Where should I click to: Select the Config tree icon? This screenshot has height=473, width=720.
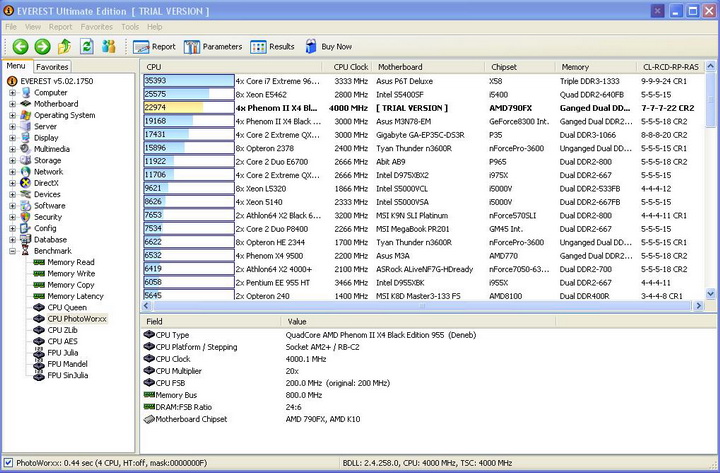pyautogui.click(x=26, y=228)
